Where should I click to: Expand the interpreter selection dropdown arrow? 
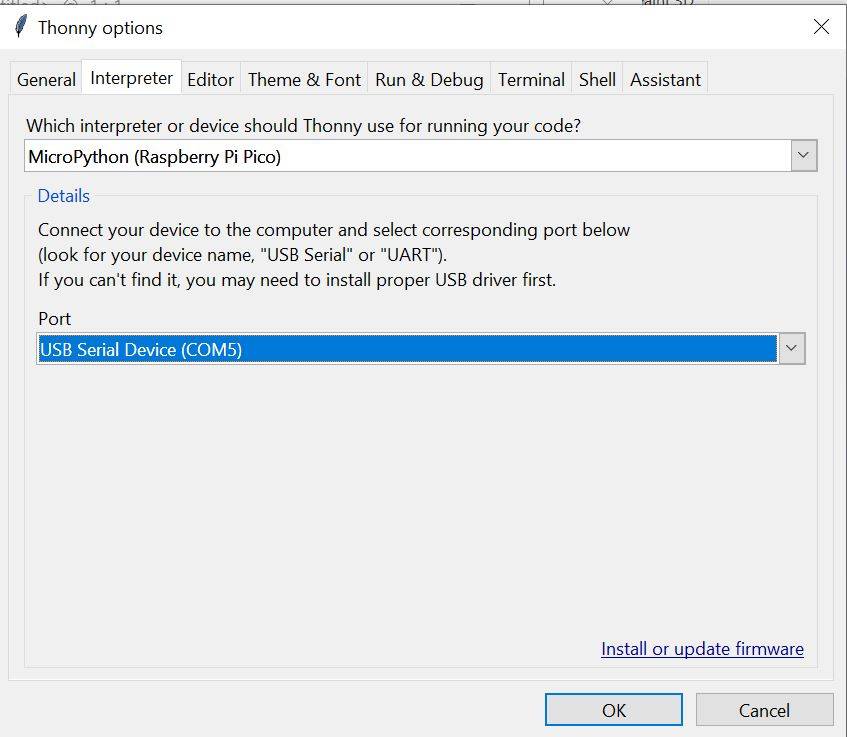(804, 156)
